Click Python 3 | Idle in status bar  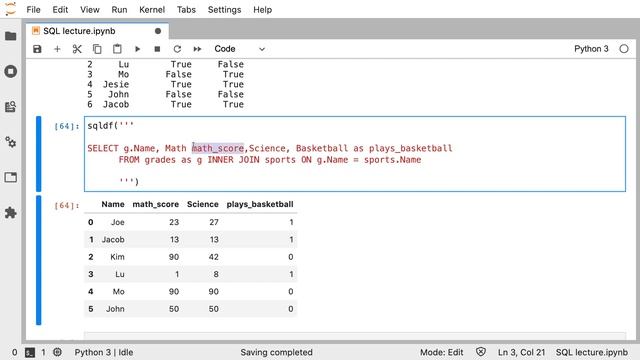coord(104,352)
